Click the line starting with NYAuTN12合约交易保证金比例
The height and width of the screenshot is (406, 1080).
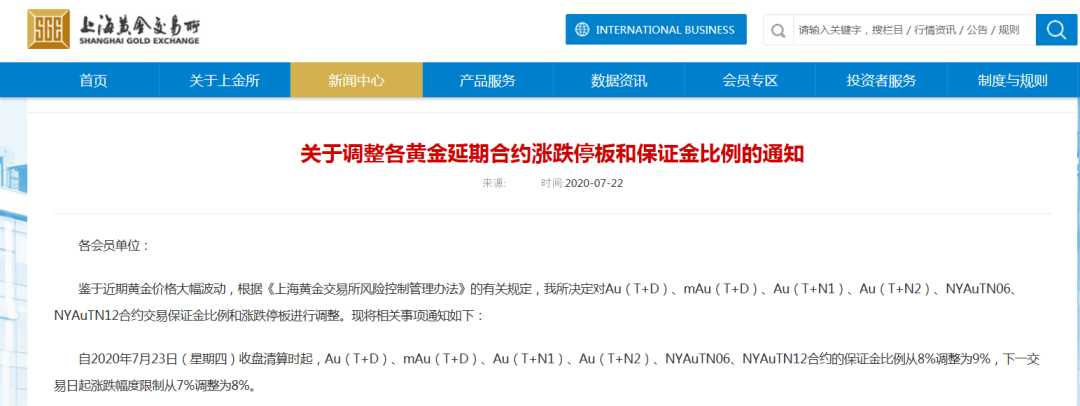(269, 315)
